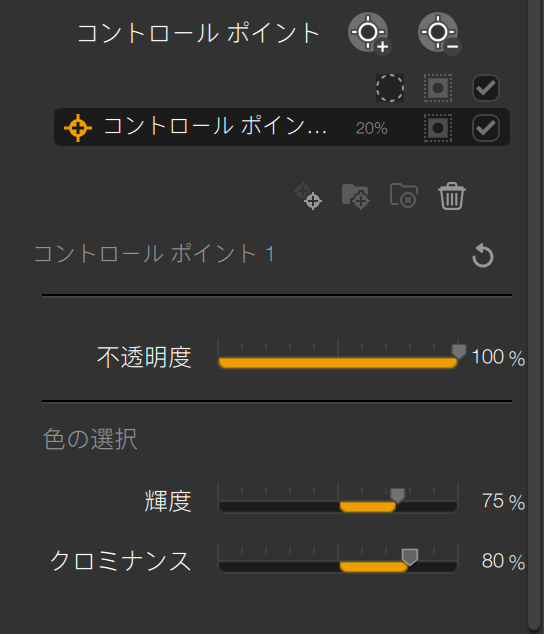This screenshot has height=634, width=544.
Task: Toggle mask display for コントロール ポイン row
Action: point(438,128)
